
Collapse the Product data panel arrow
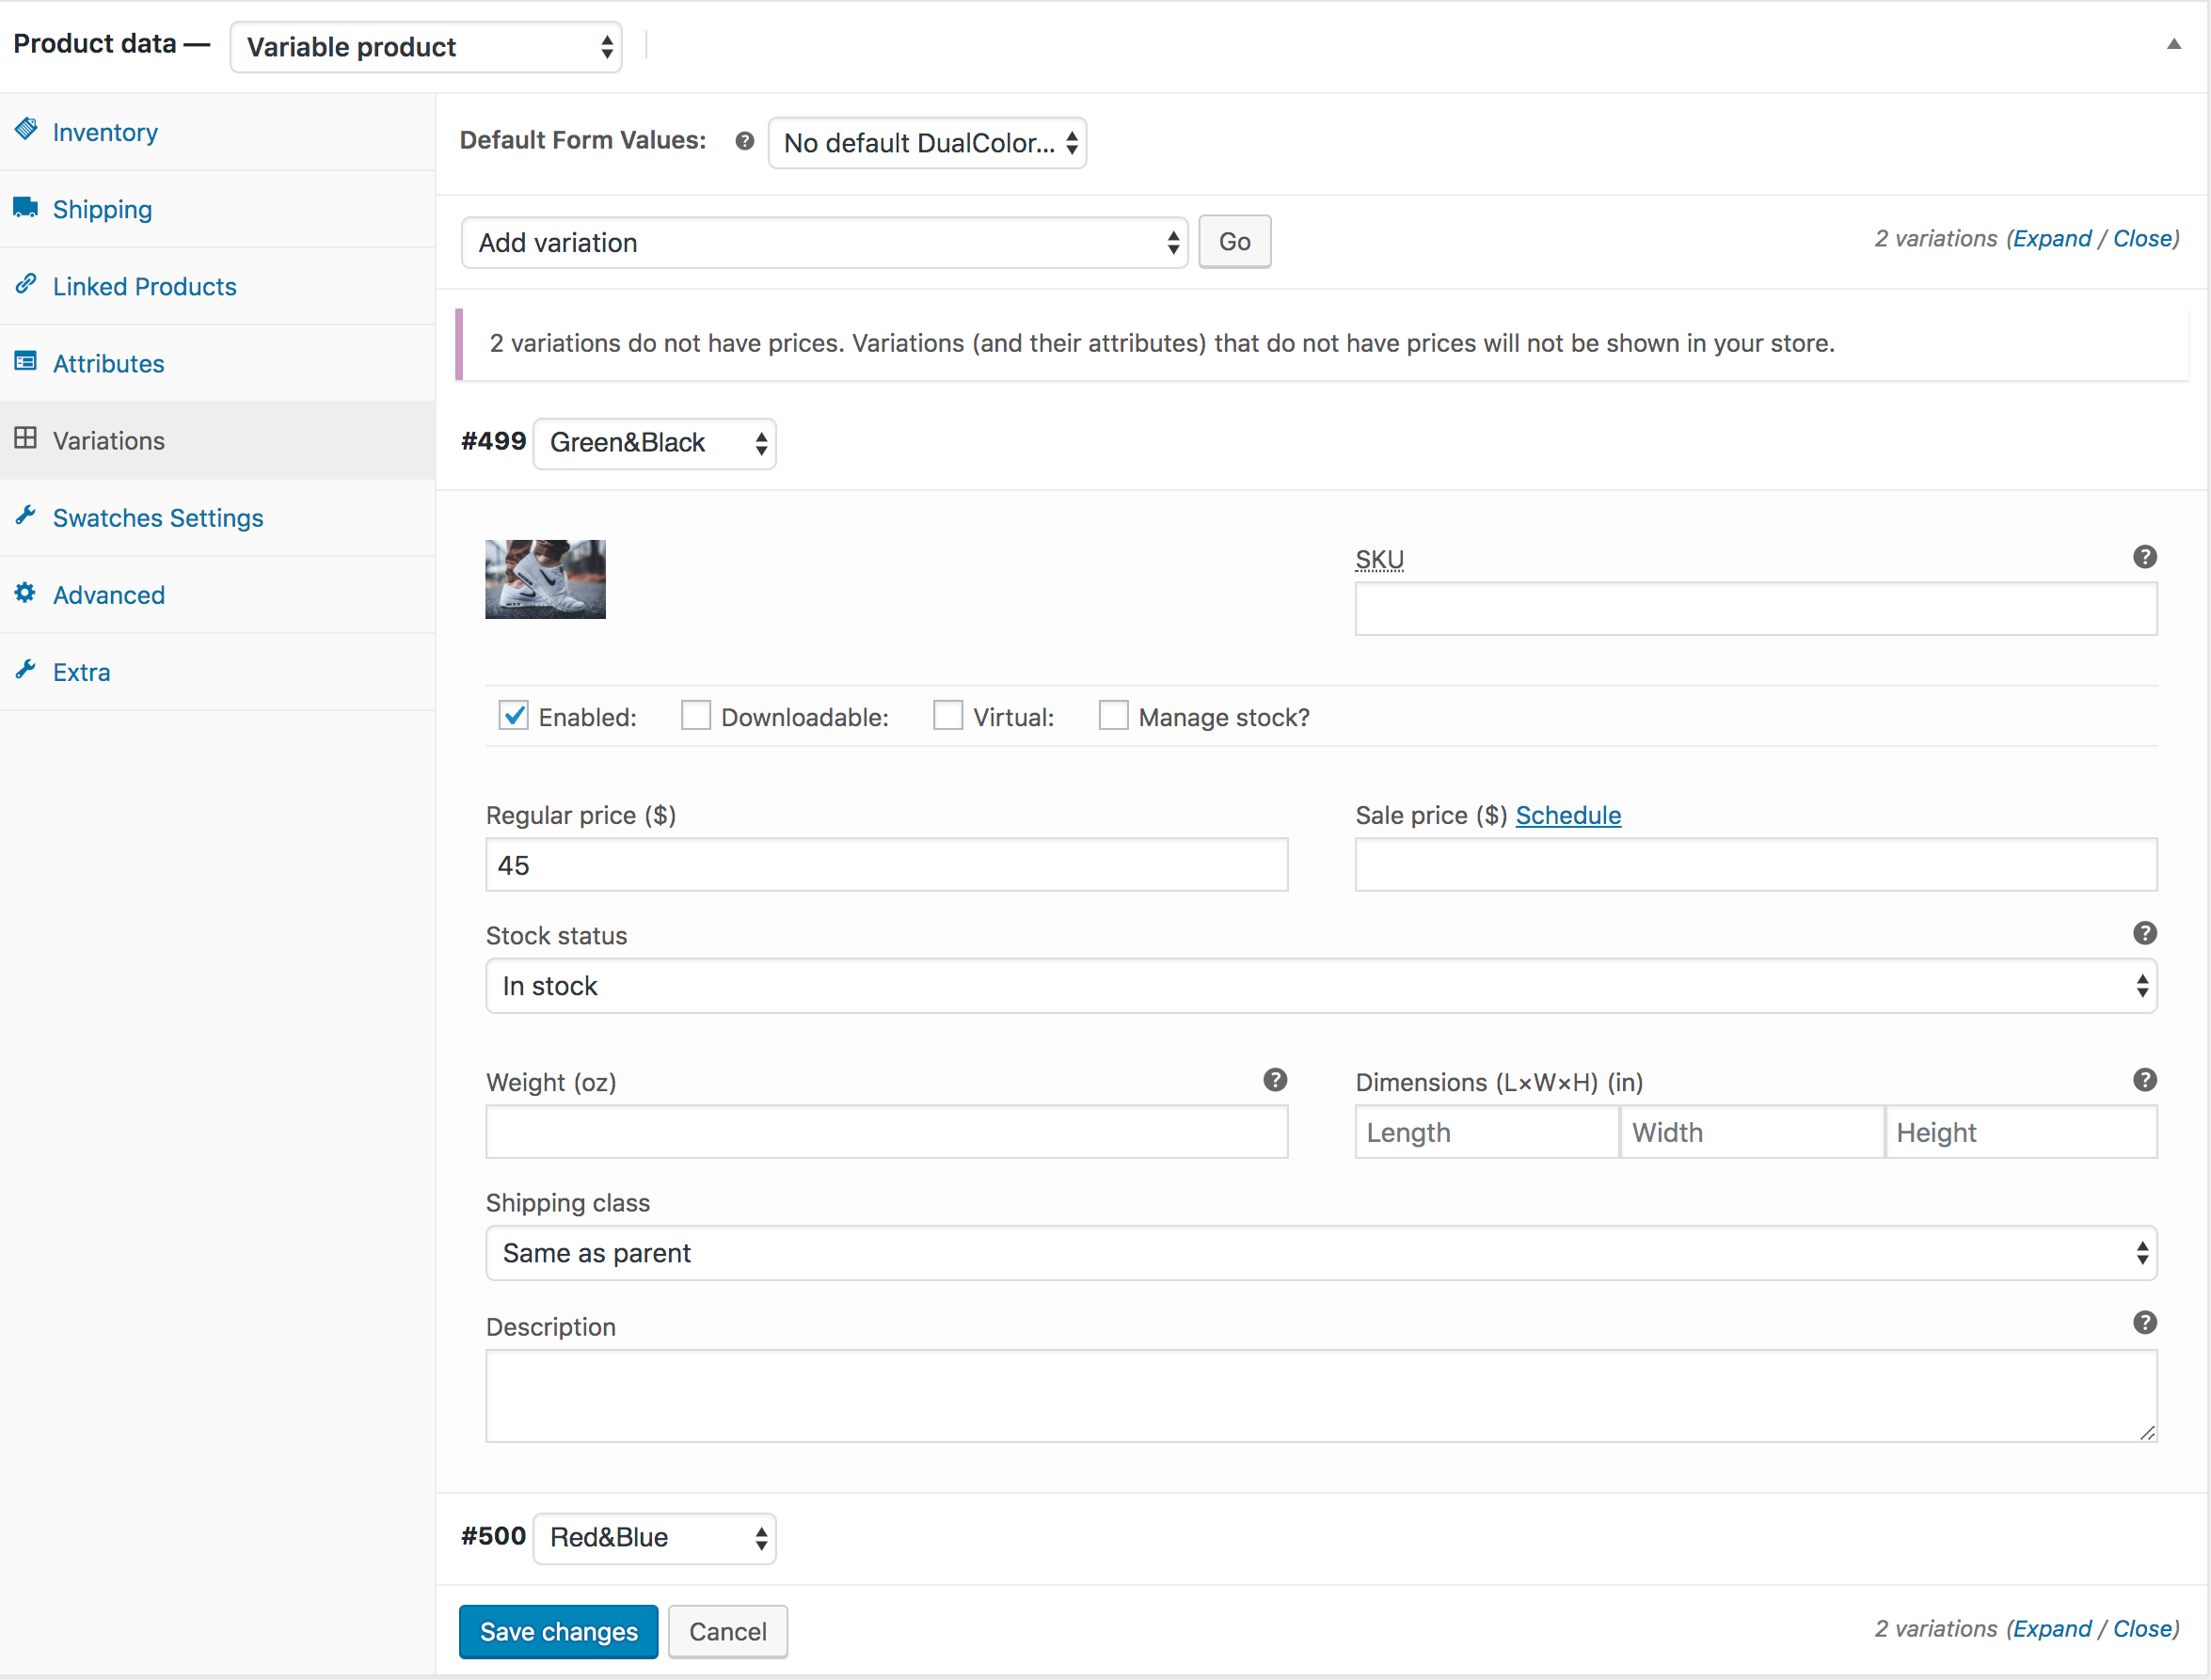pyautogui.click(x=2172, y=44)
